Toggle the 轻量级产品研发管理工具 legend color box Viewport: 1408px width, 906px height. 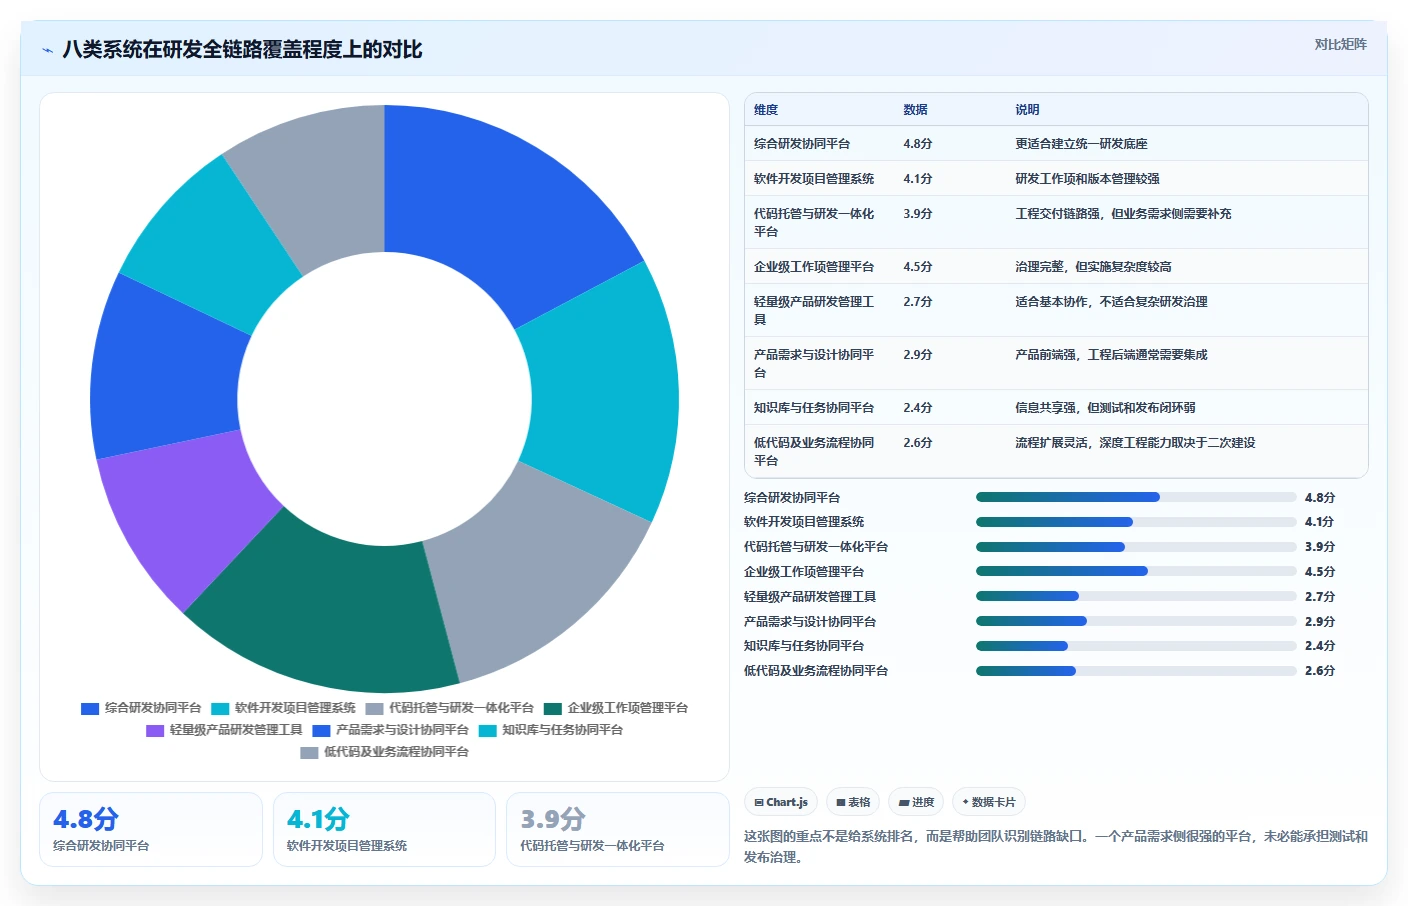[x=155, y=730]
